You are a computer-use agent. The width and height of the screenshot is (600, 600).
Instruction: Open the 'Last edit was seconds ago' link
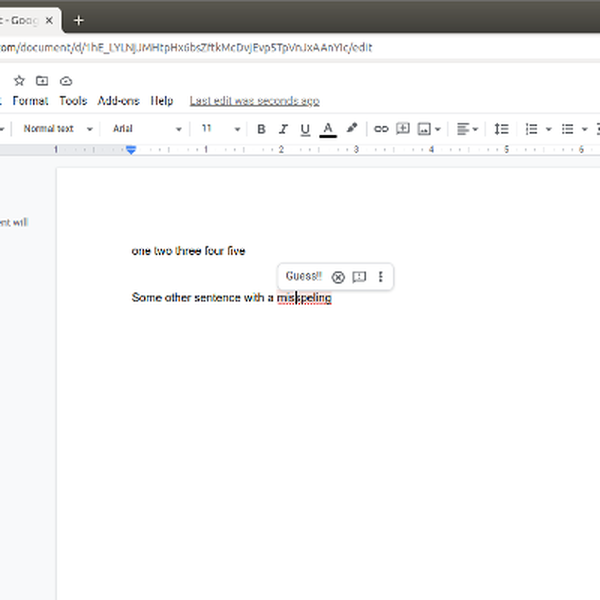click(254, 101)
